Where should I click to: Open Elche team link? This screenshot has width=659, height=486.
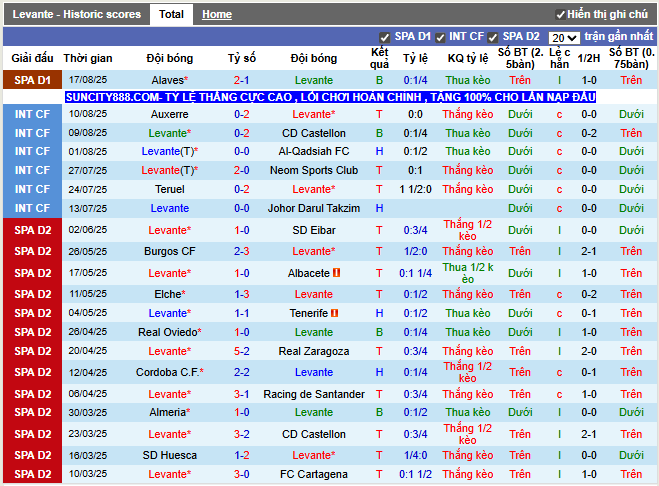[167, 294]
